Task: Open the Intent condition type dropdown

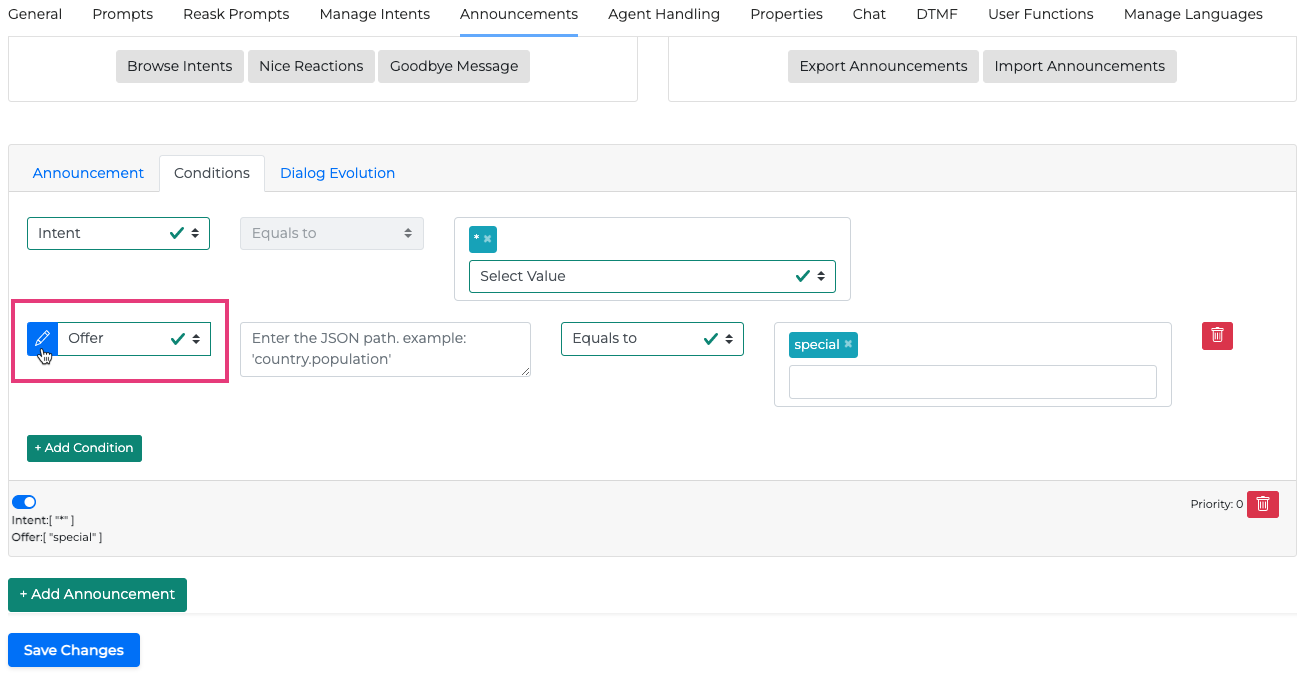Action: (x=118, y=233)
